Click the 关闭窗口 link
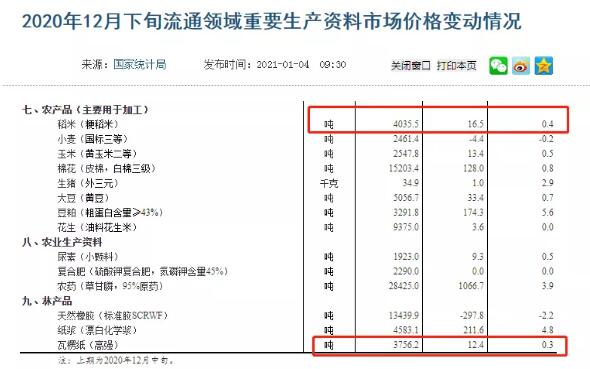This screenshot has height=369, width=590. 411,66
